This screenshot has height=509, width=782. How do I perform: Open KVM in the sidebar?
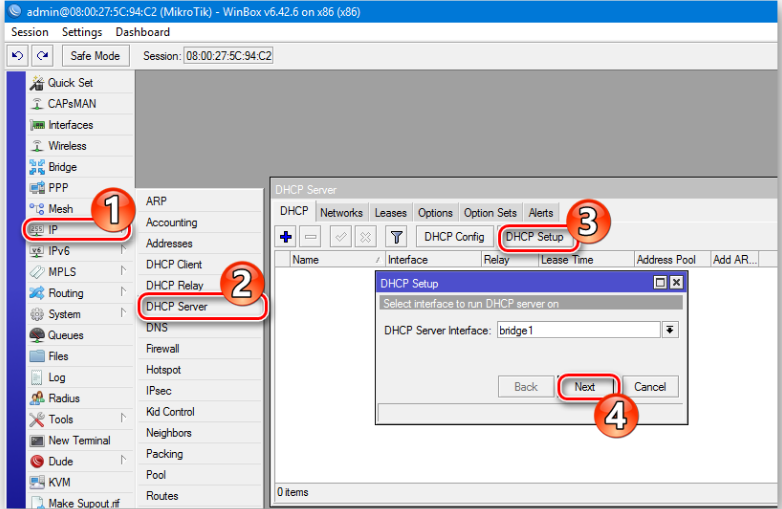pyautogui.click(x=80, y=482)
